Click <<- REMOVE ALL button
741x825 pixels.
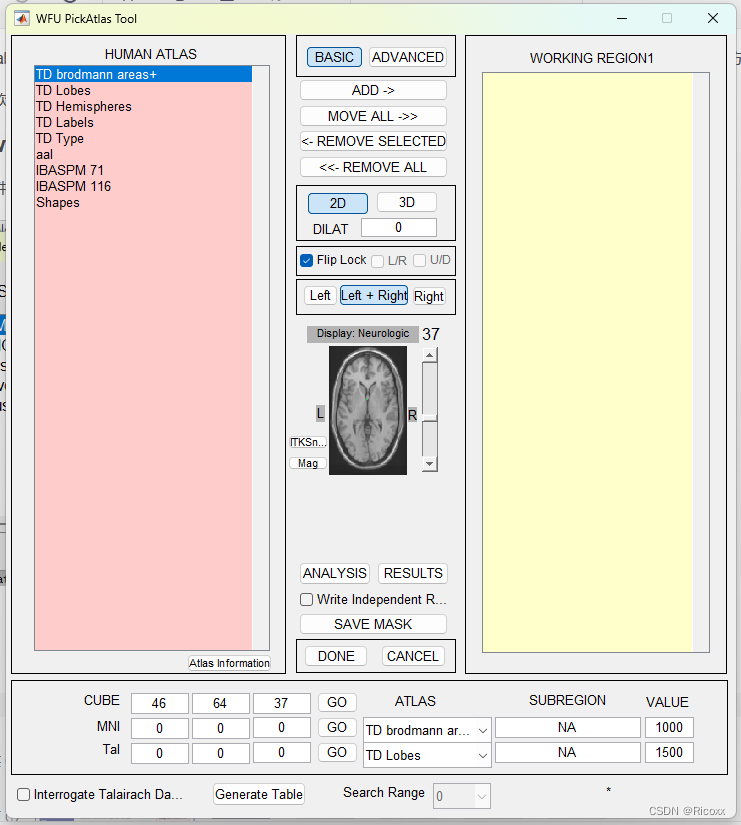(373, 167)
